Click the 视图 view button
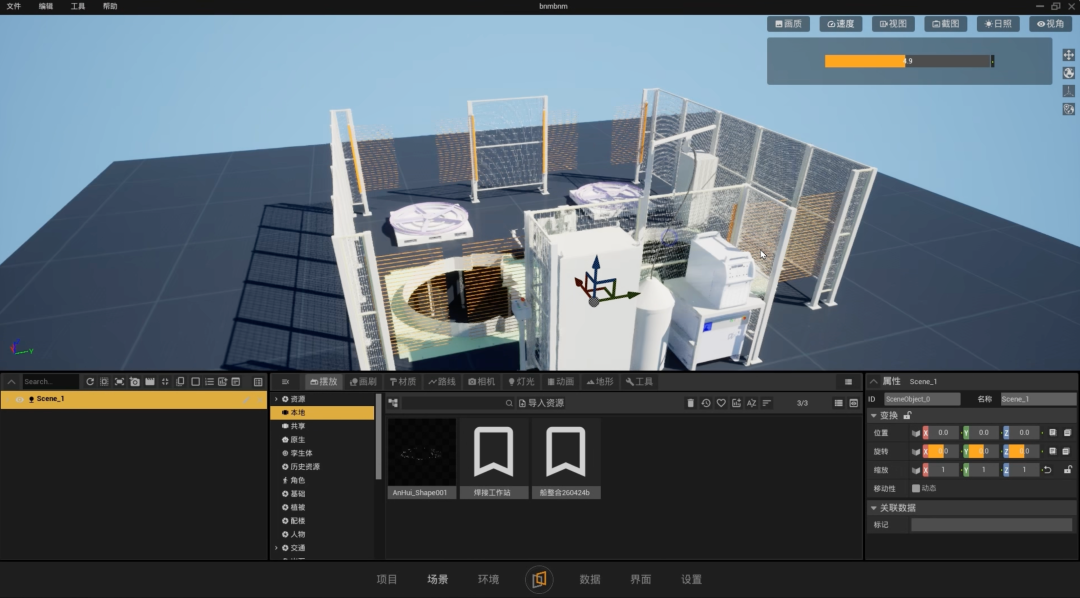Viewport: 1080px width, 598px height. 893,23
